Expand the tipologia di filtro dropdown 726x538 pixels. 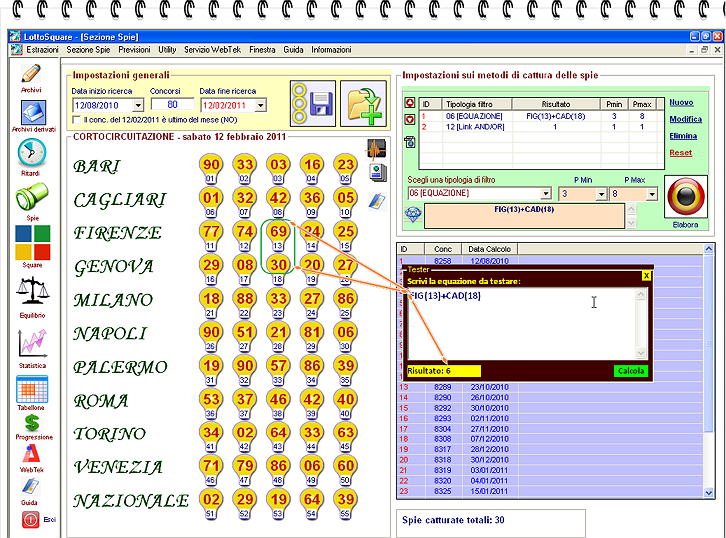pyautogui.click(x=546, y=194)
